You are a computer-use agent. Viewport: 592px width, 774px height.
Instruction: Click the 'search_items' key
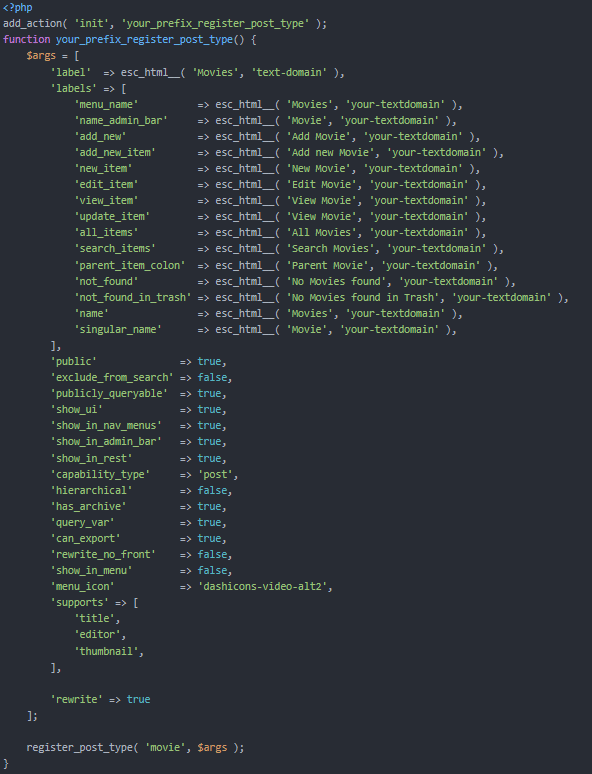[x=115, y=248]
